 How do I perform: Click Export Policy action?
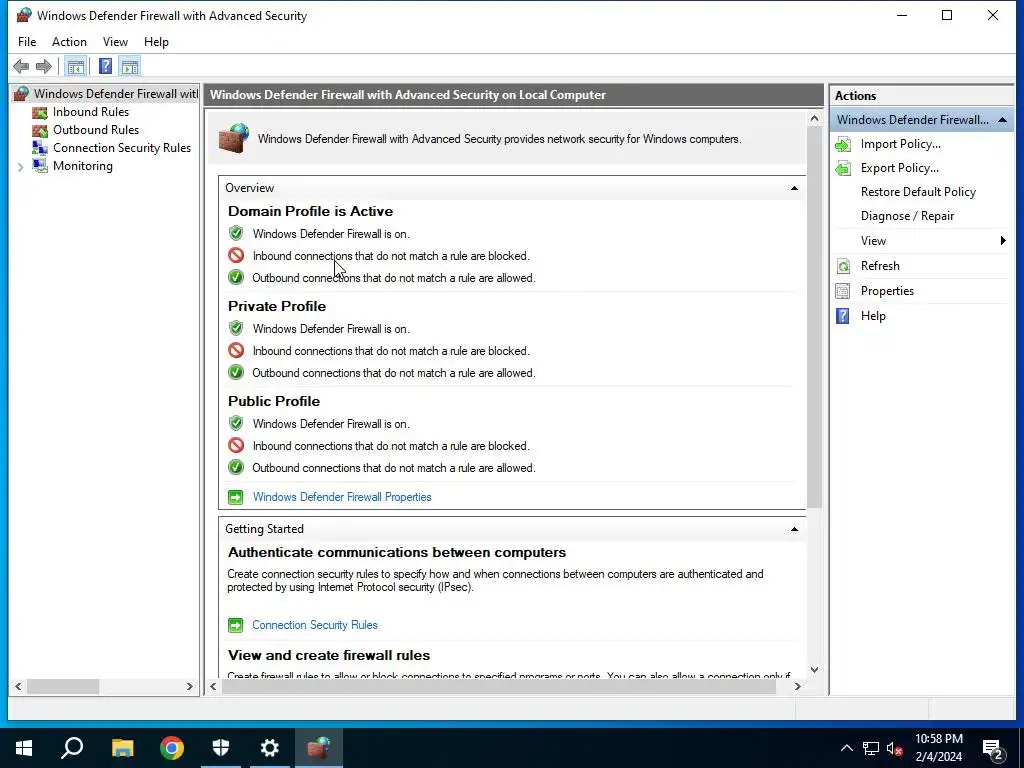coord(899,168)
